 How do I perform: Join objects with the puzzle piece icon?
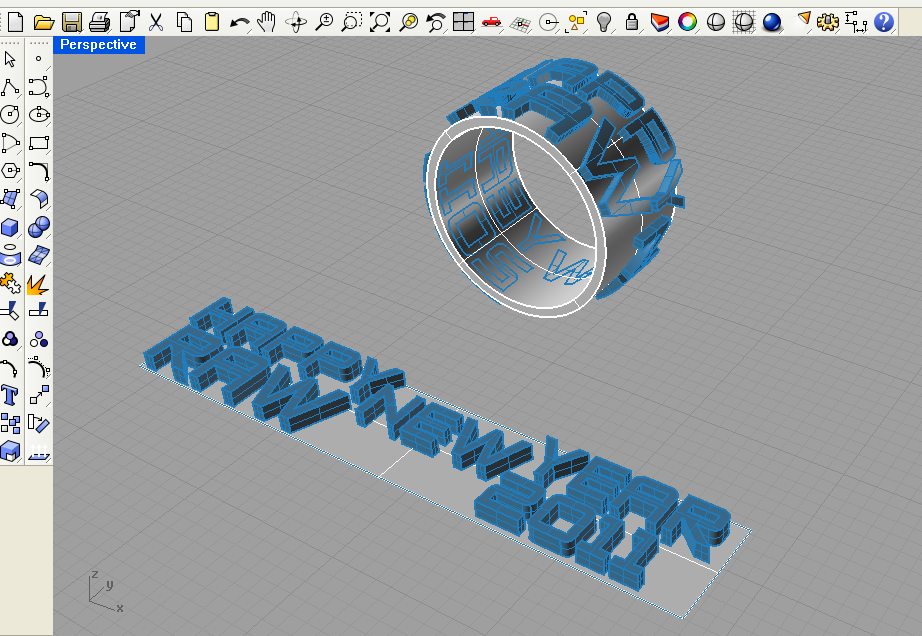coord(10,283)
